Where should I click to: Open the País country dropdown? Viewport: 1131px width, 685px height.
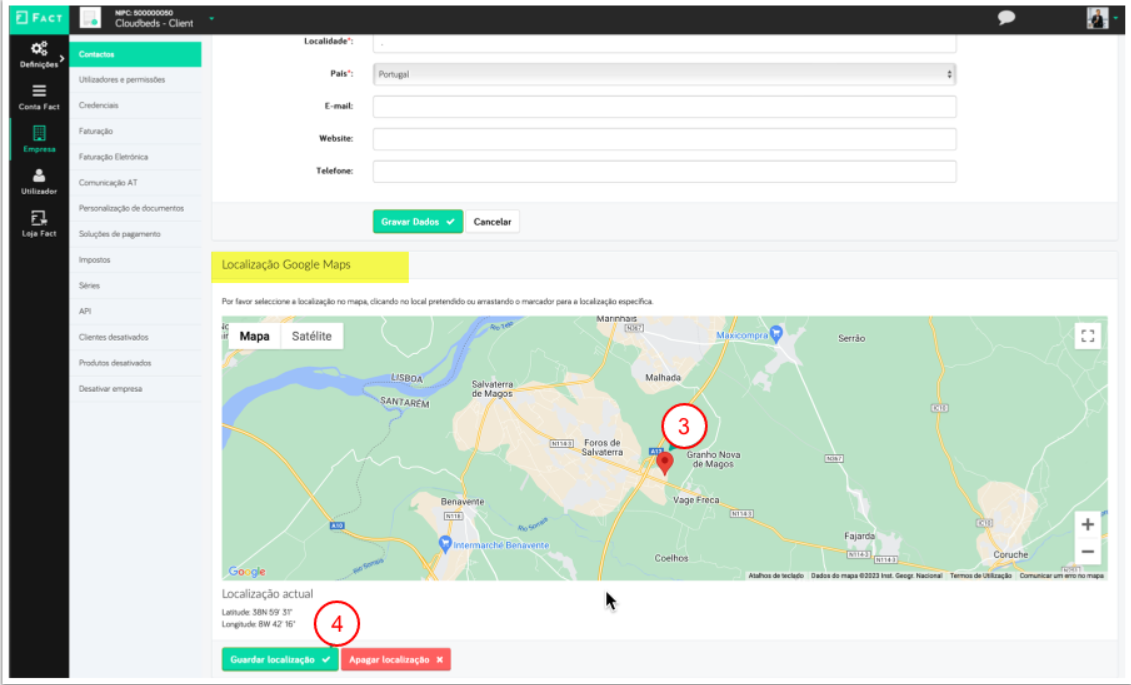[x=664, y=74]
